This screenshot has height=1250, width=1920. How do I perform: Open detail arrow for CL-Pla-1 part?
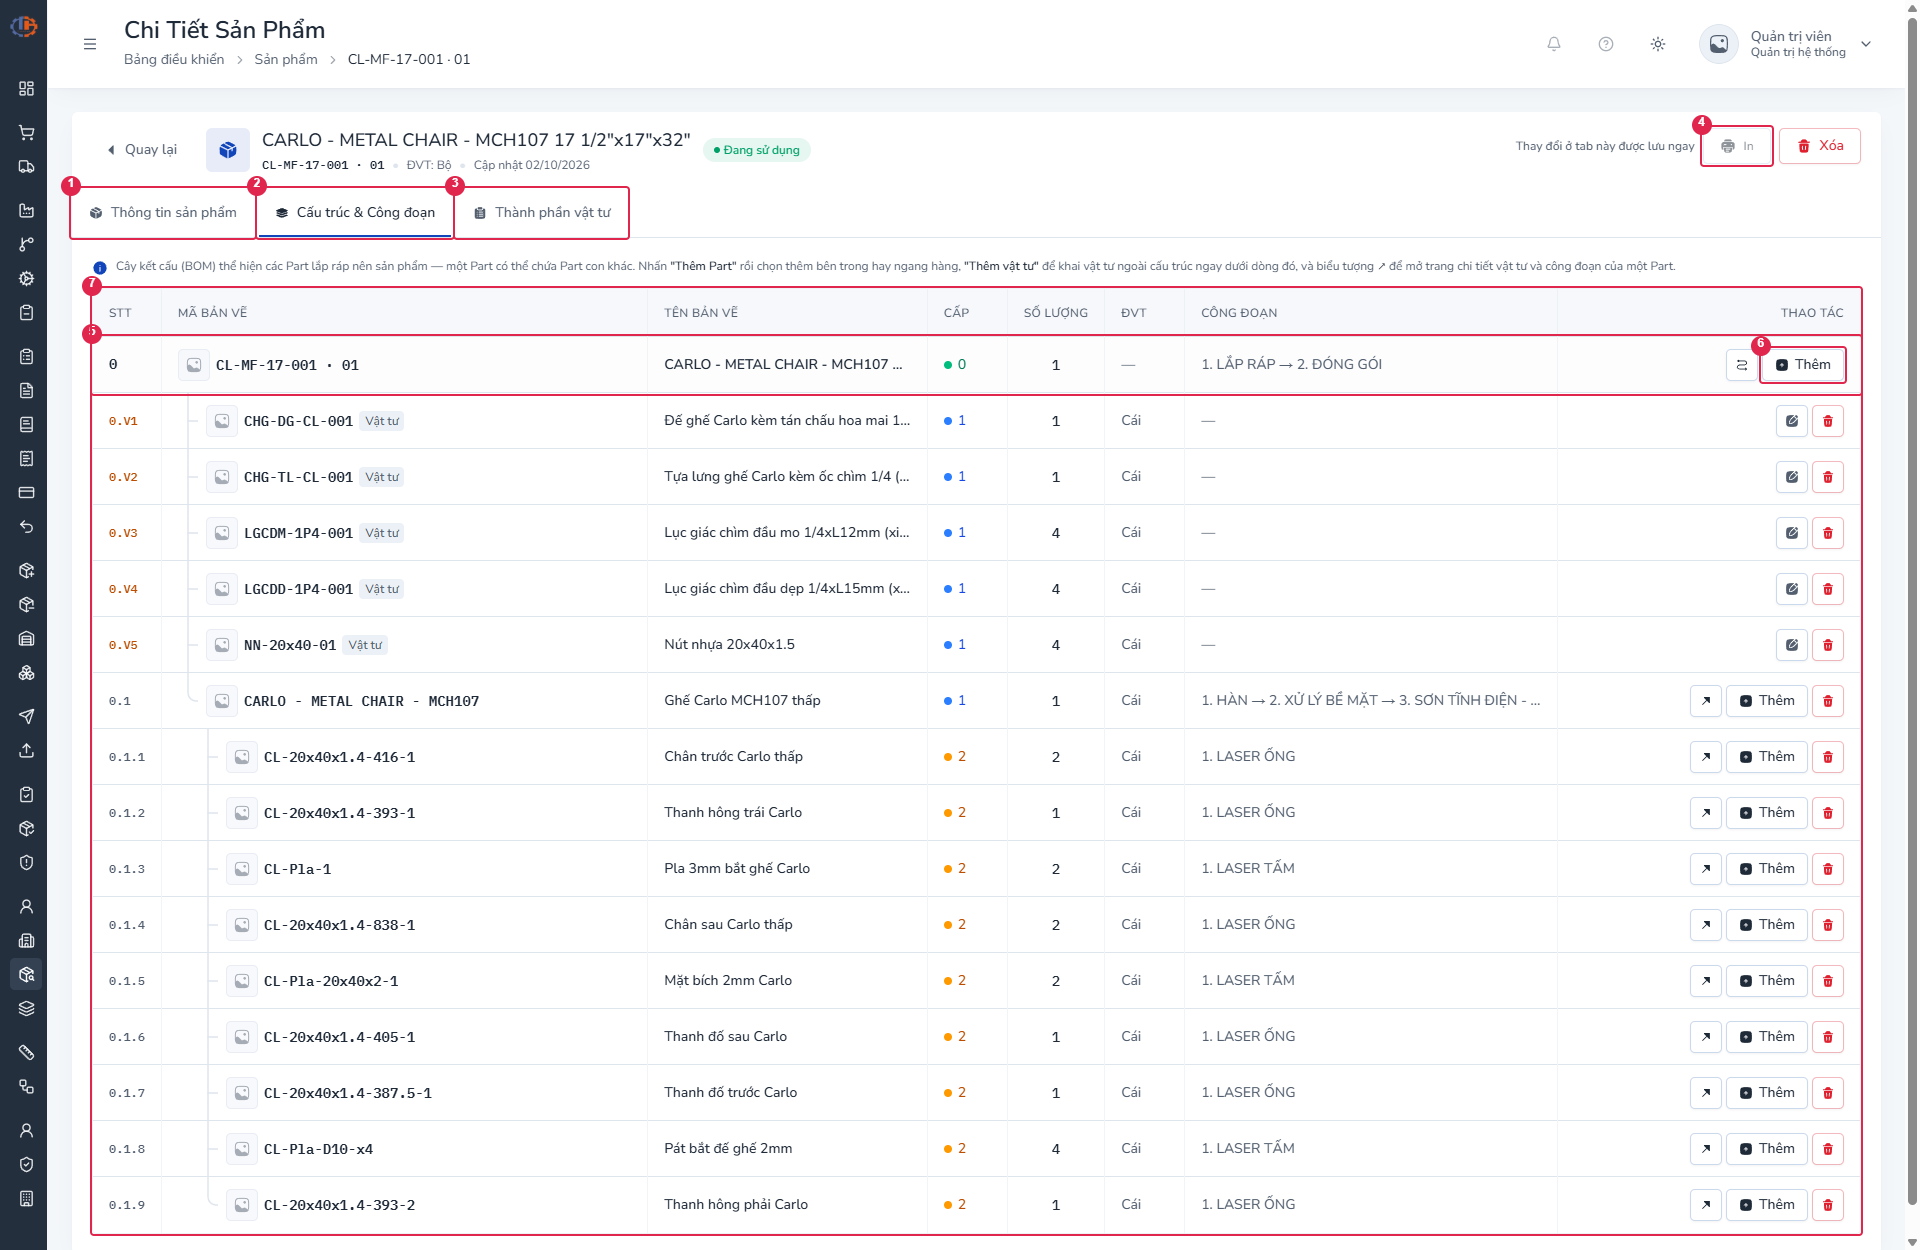point(1706,869)
